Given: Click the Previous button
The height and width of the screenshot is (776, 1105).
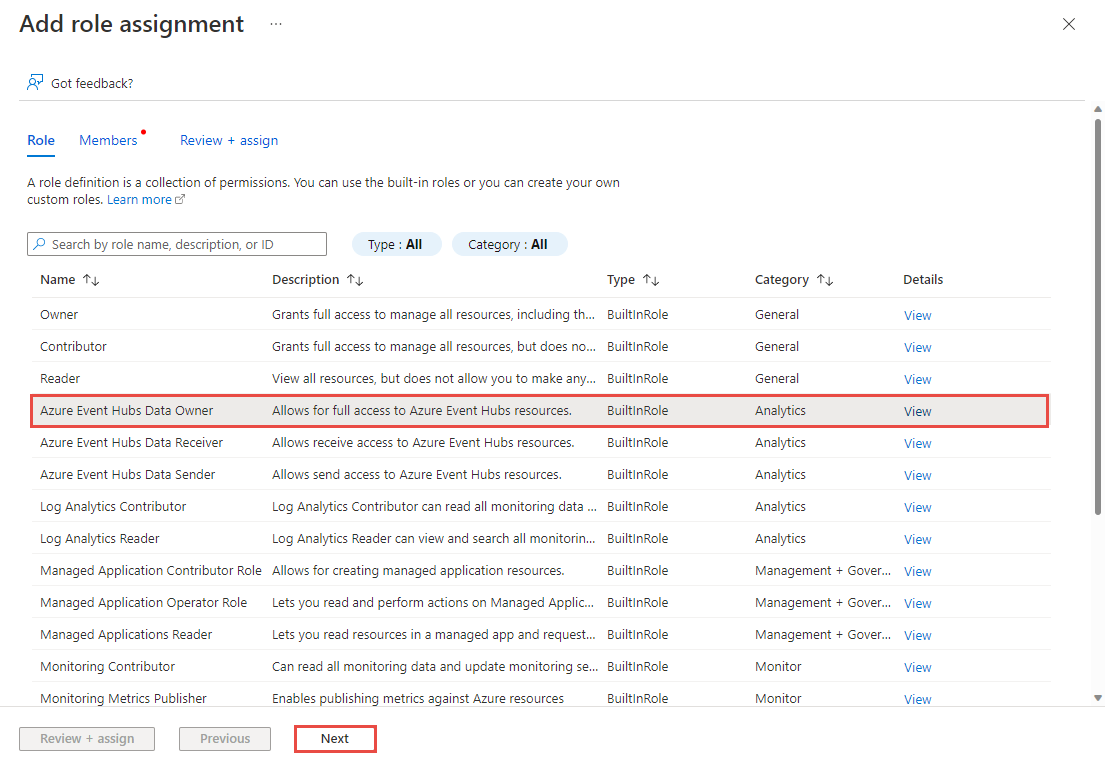Looking at the screenshot, I should pyautogui.click(x=224, y=739).
